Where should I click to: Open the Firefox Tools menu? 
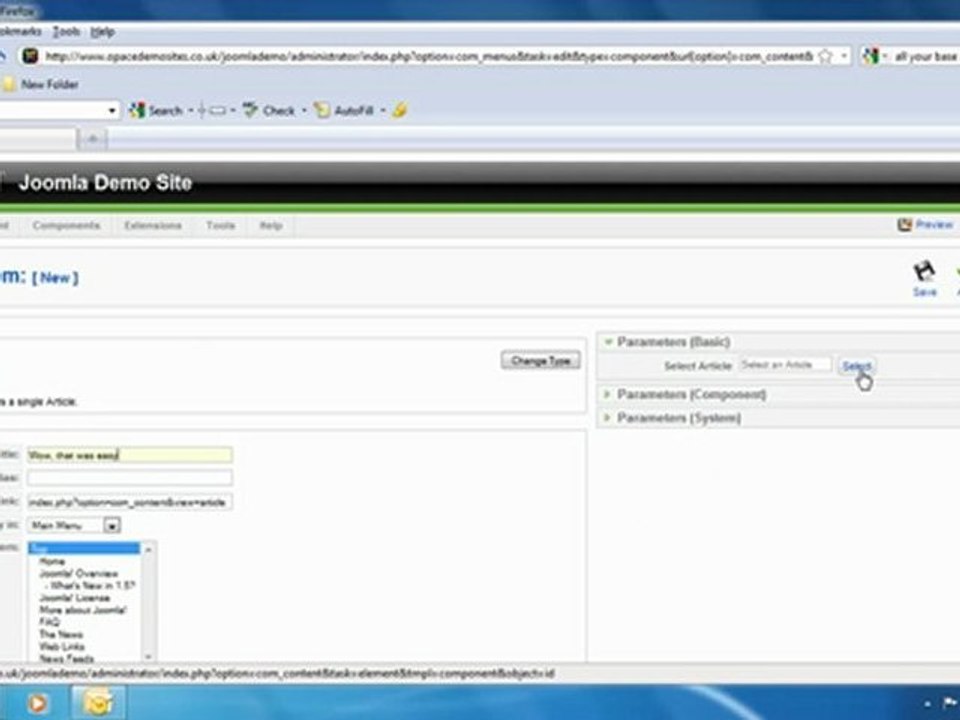[66, 32]
